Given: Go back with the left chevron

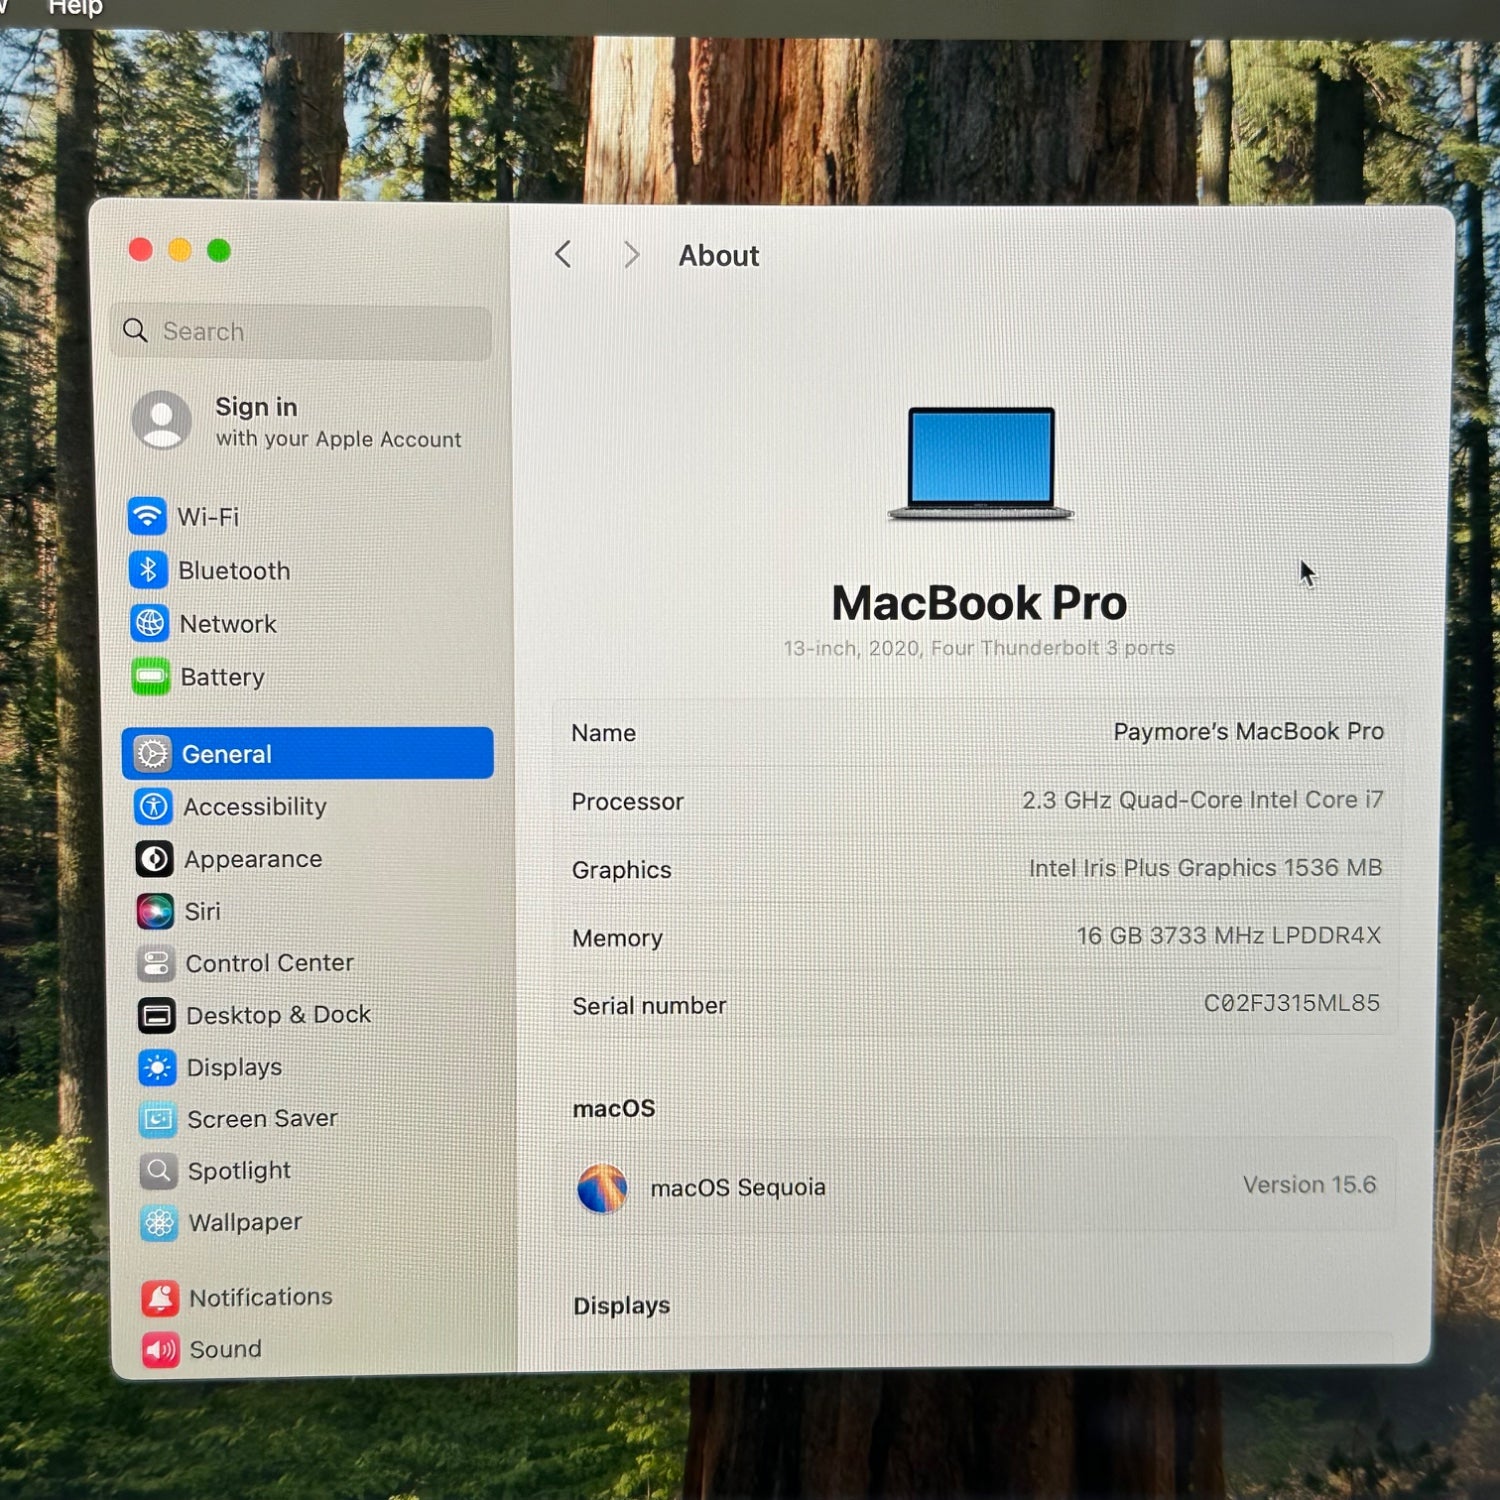Looking at the screenshot, I should coord(564,255).
